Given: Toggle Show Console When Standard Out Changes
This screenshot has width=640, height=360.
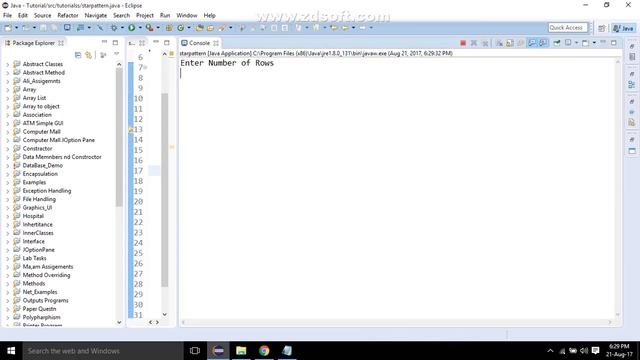Looking at the screenshot, I should tap(532, 43).
